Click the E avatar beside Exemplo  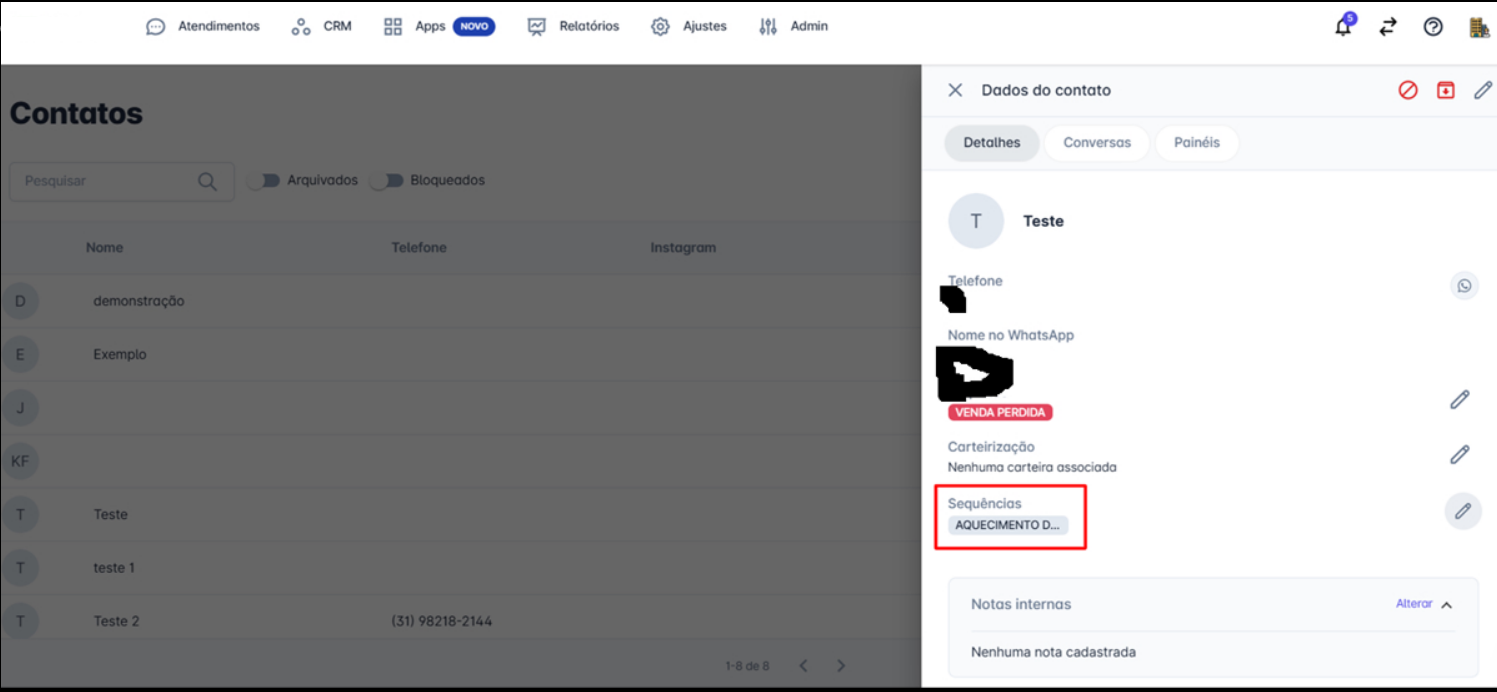[20, 355]
